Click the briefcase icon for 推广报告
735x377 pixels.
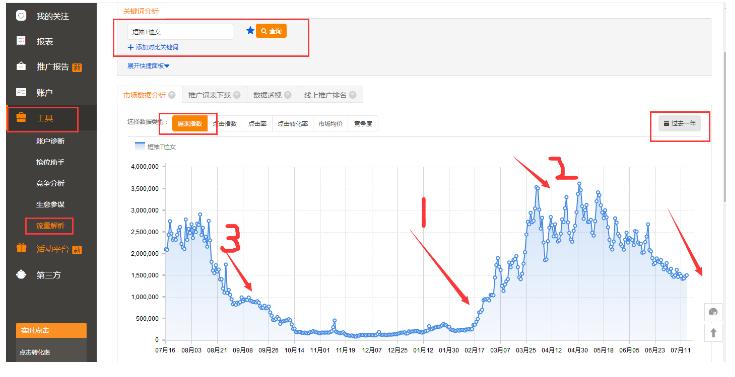coord(21,66)
